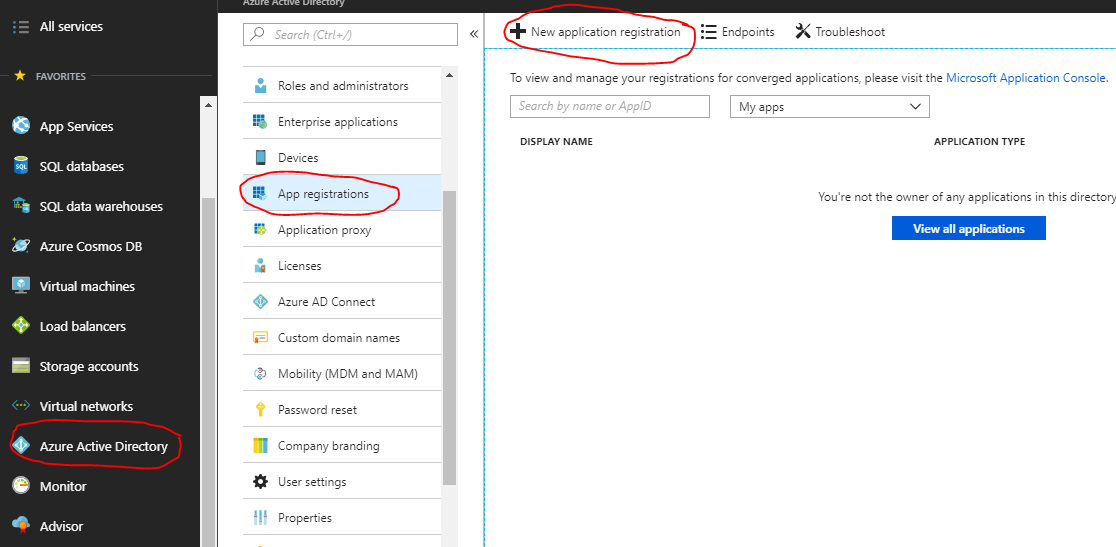1116x547 pixels.
Task: Click the Mobility (MDM and MAM) icon
Action: 260,373
